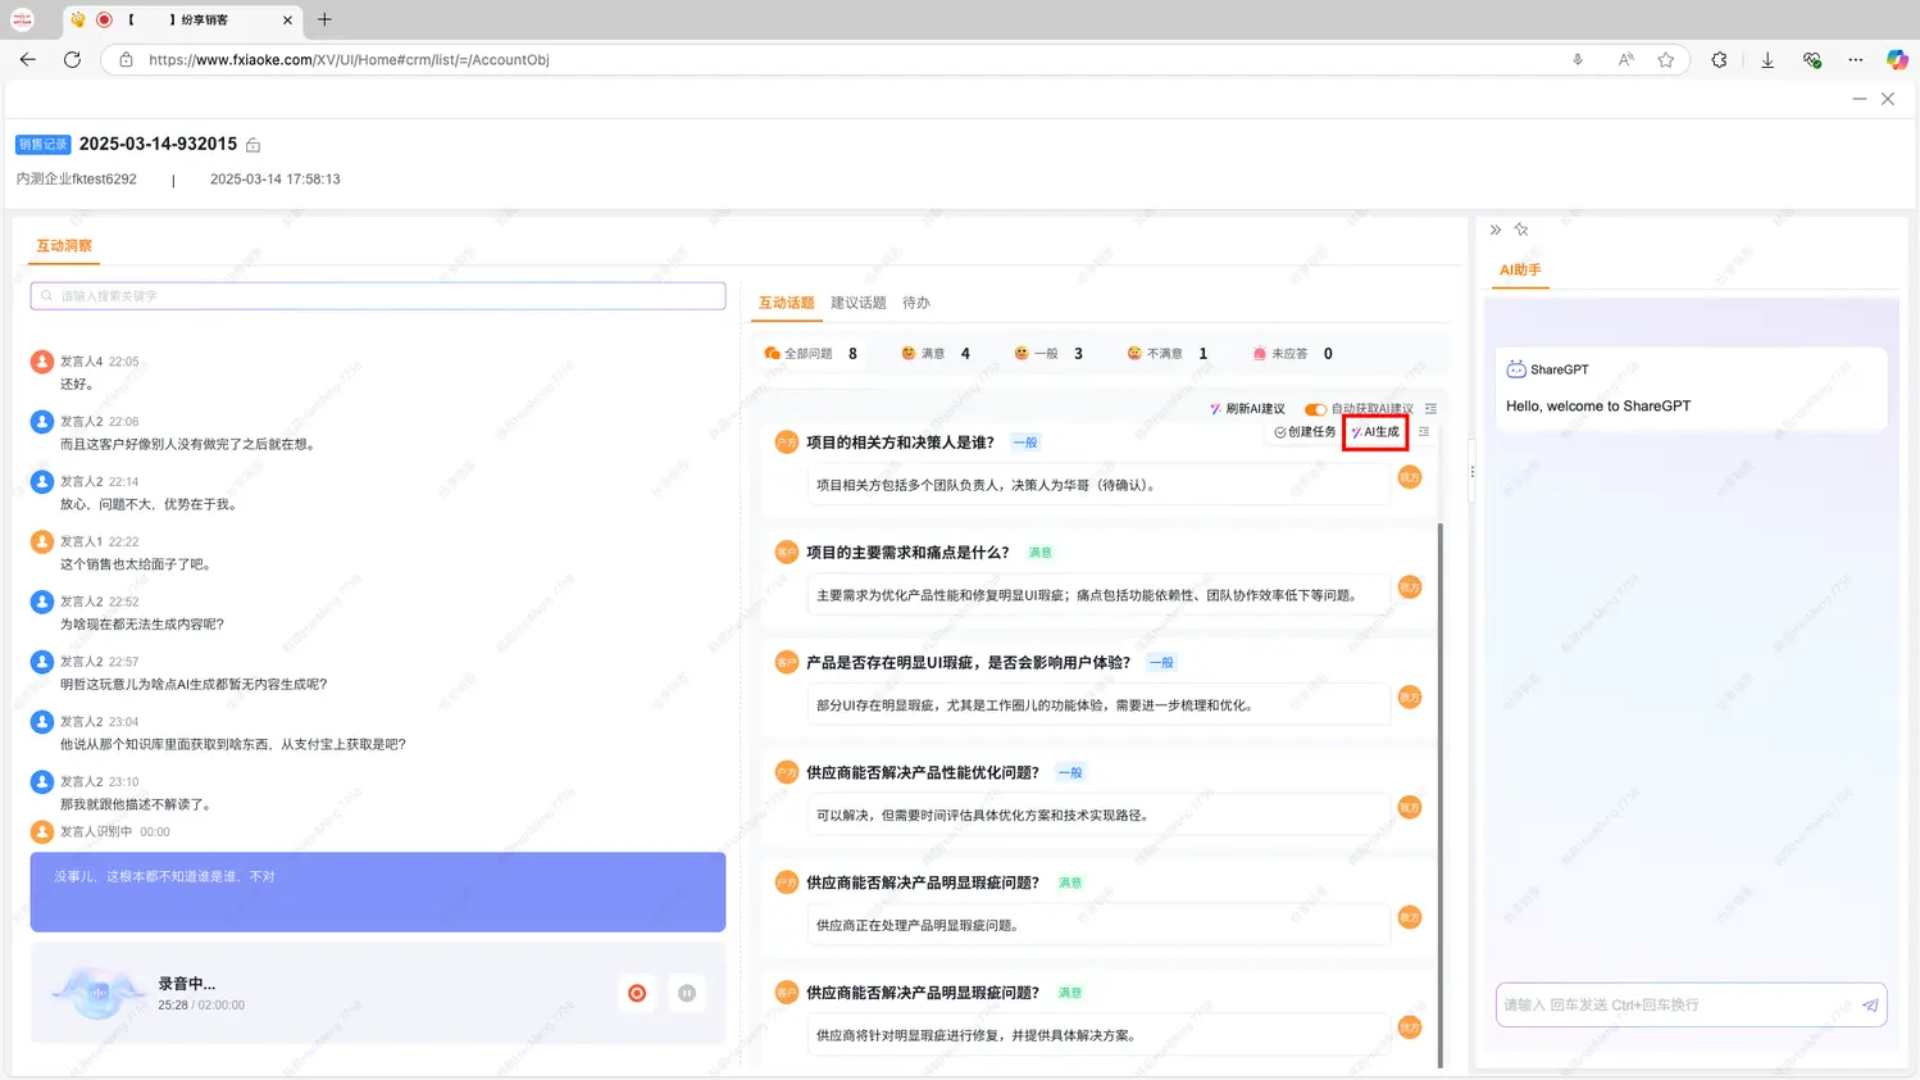Image resolution: width=1920 pixels, height=1080 pixels.
Task: Open the 待办 tab
Action: click(916, 303)
